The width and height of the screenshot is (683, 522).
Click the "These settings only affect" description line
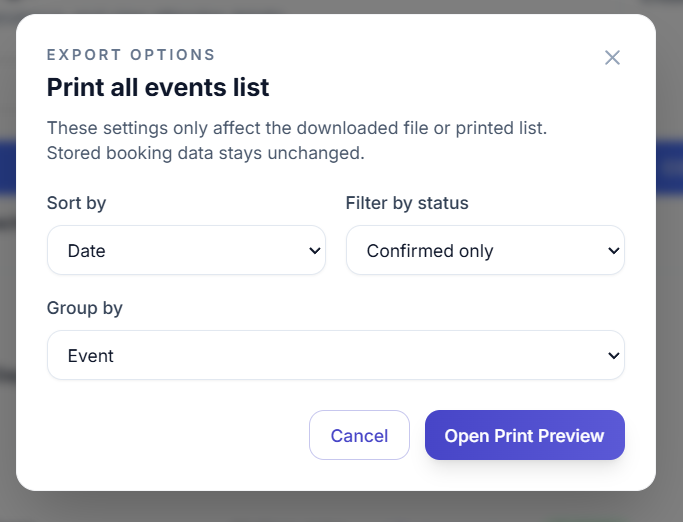pos(297,128)
